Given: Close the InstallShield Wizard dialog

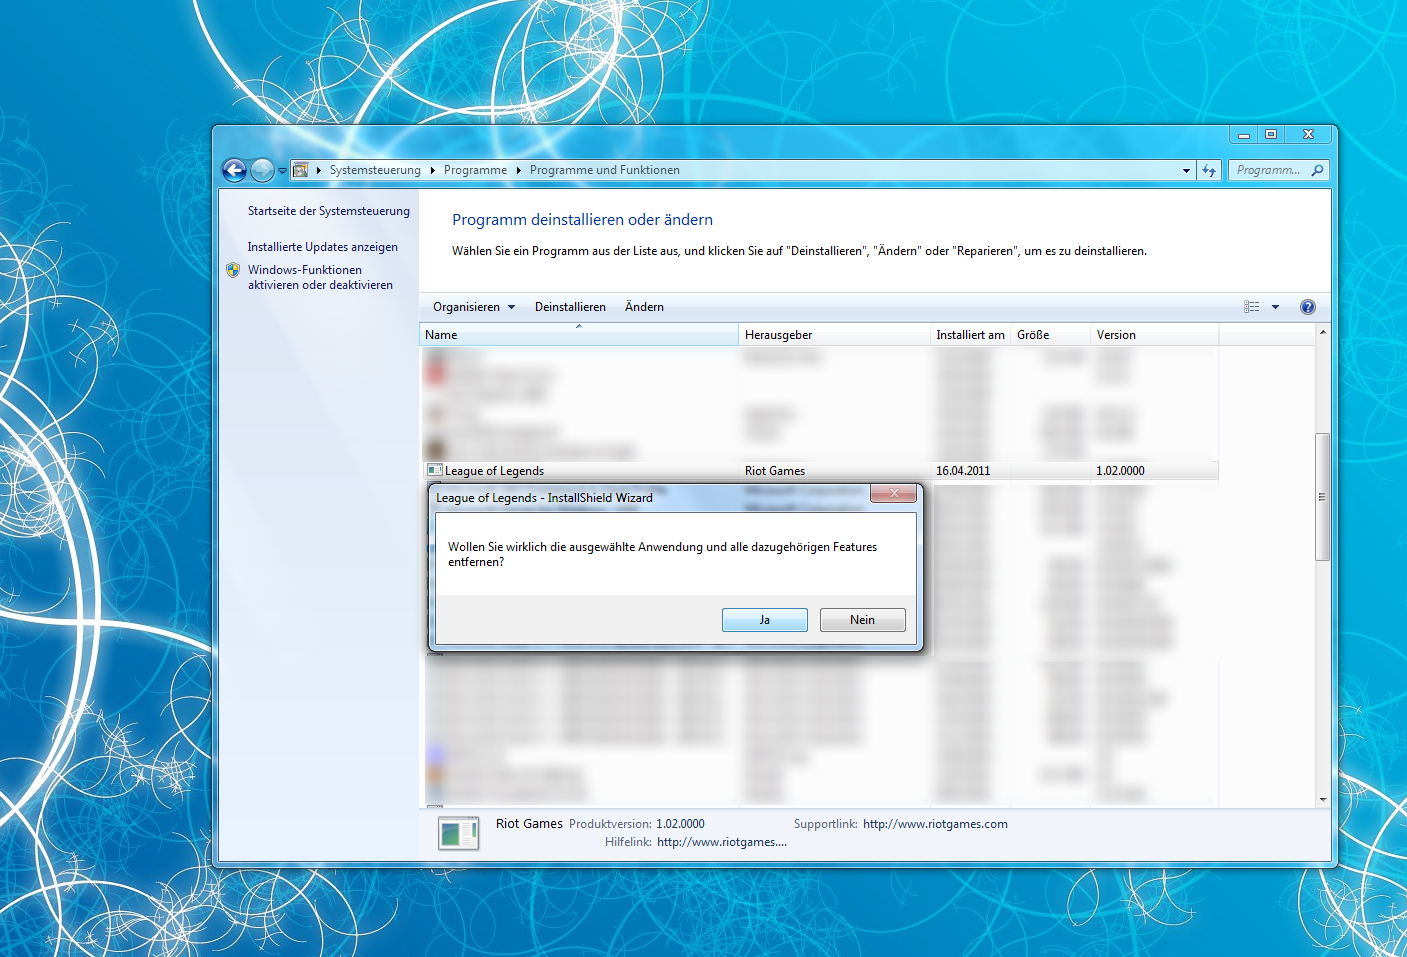Looking at the screenshot, I should click(x=894, y=493).
